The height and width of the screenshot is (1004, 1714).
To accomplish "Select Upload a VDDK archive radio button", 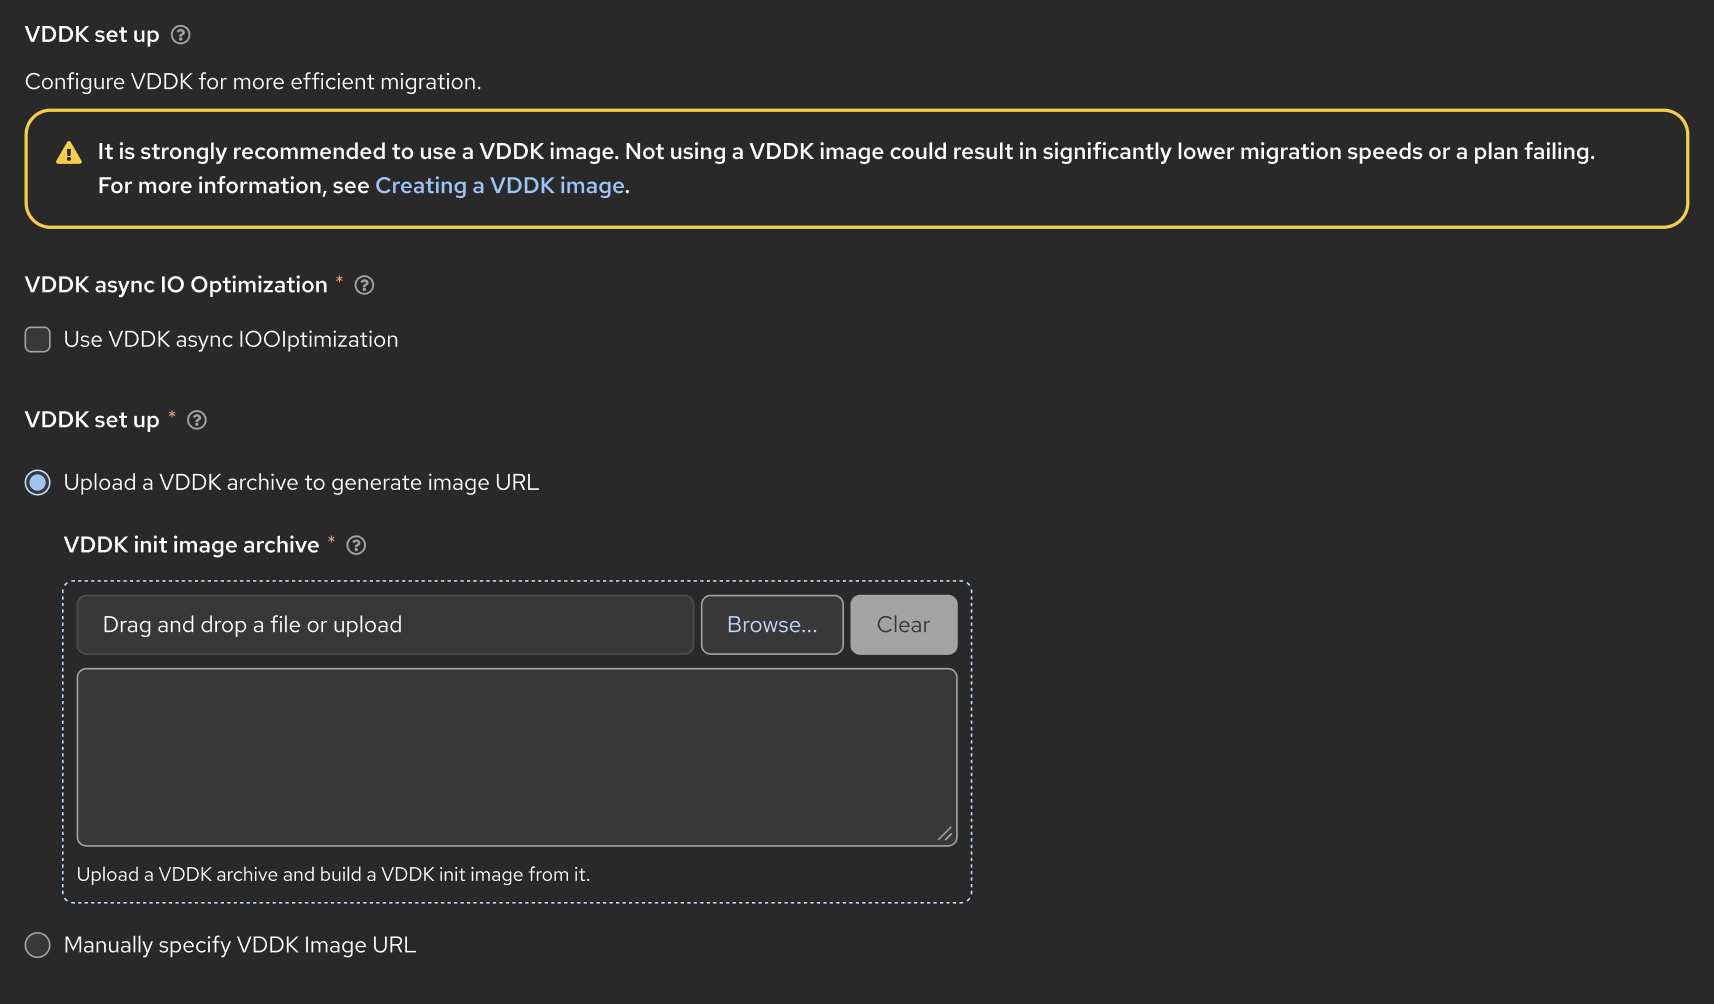I will pos(38,483).
